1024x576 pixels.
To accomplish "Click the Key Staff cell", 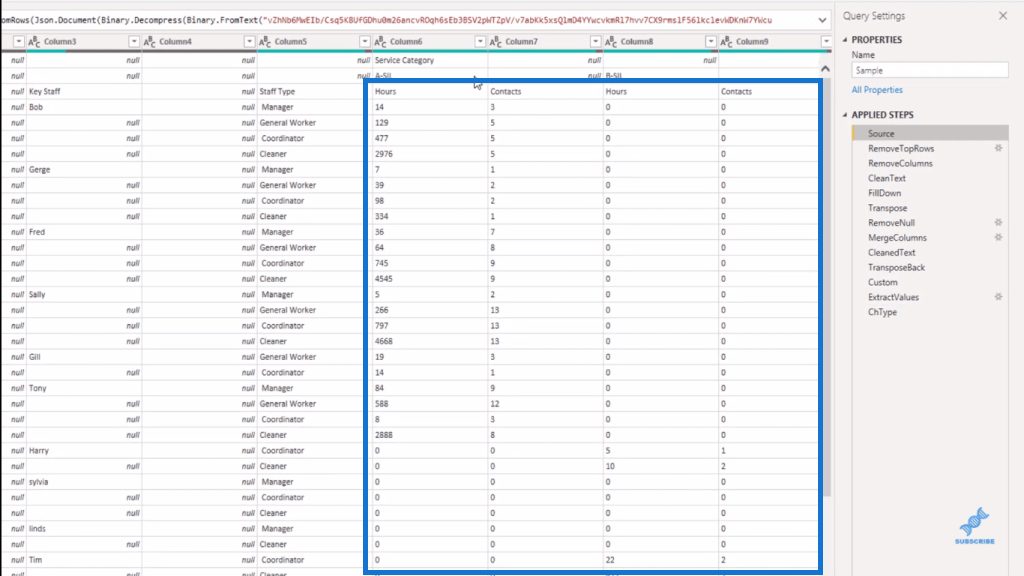I will tap(84, 91).
